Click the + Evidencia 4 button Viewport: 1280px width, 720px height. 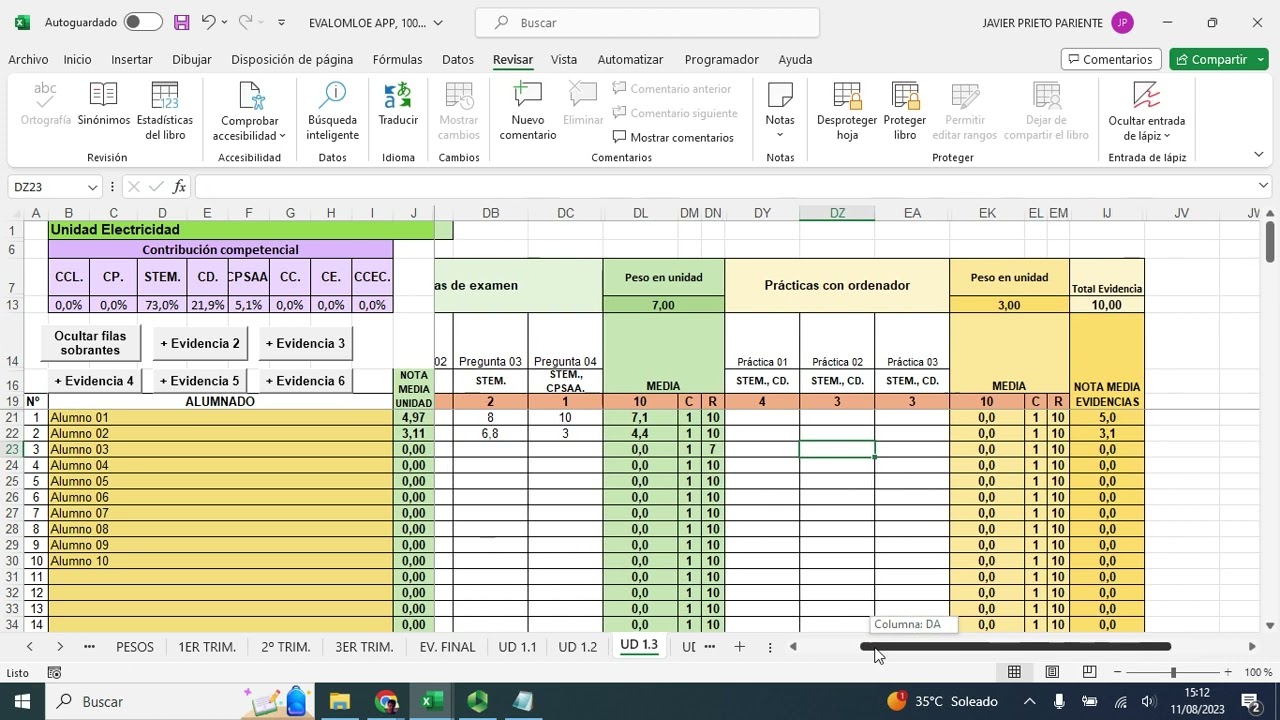[x=94, y=381]
